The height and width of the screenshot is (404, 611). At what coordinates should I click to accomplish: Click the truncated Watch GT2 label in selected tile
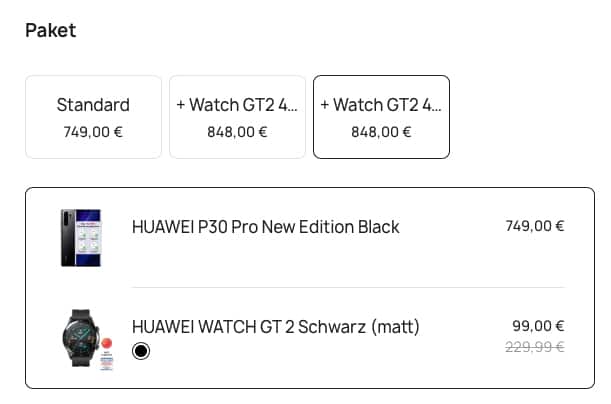[x=381, y=105]
